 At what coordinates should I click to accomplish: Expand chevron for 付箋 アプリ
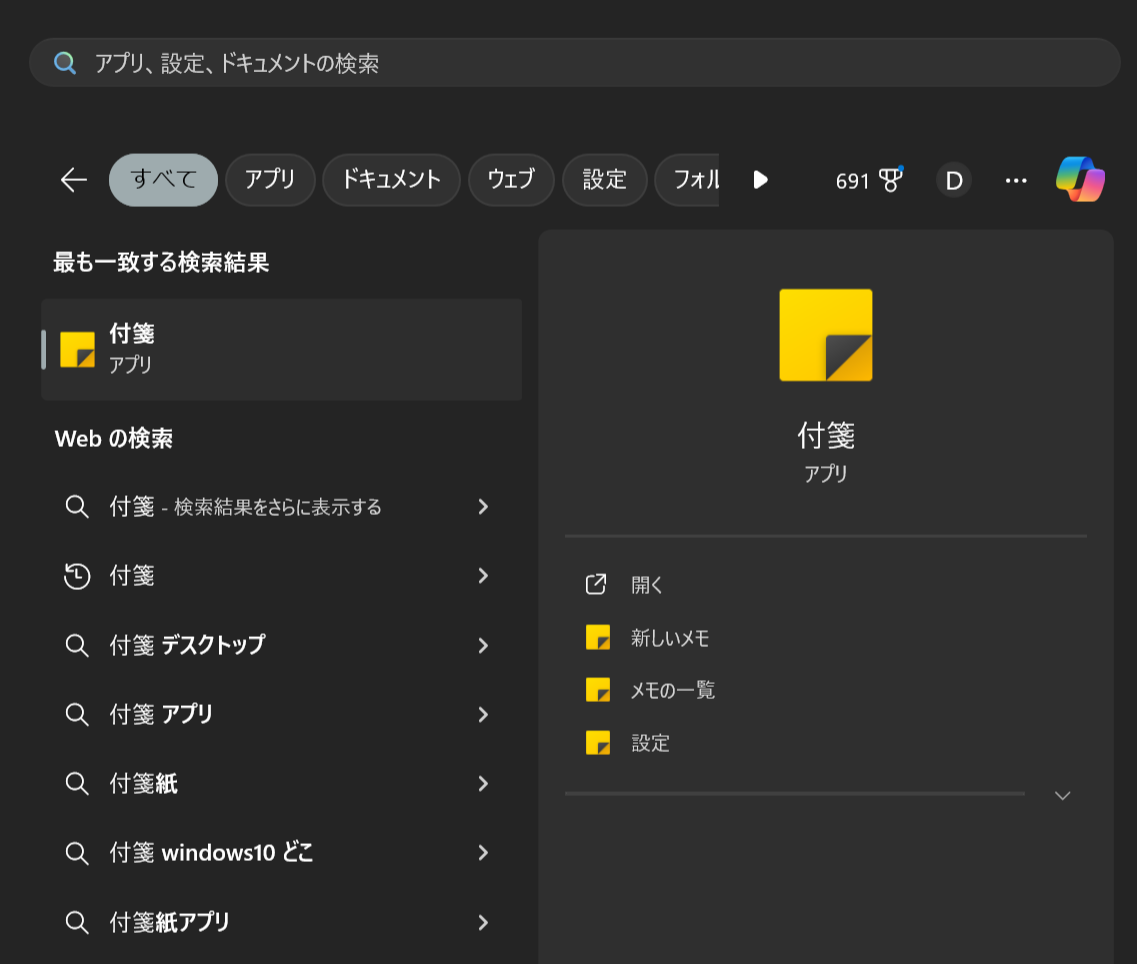coord(484,714)
